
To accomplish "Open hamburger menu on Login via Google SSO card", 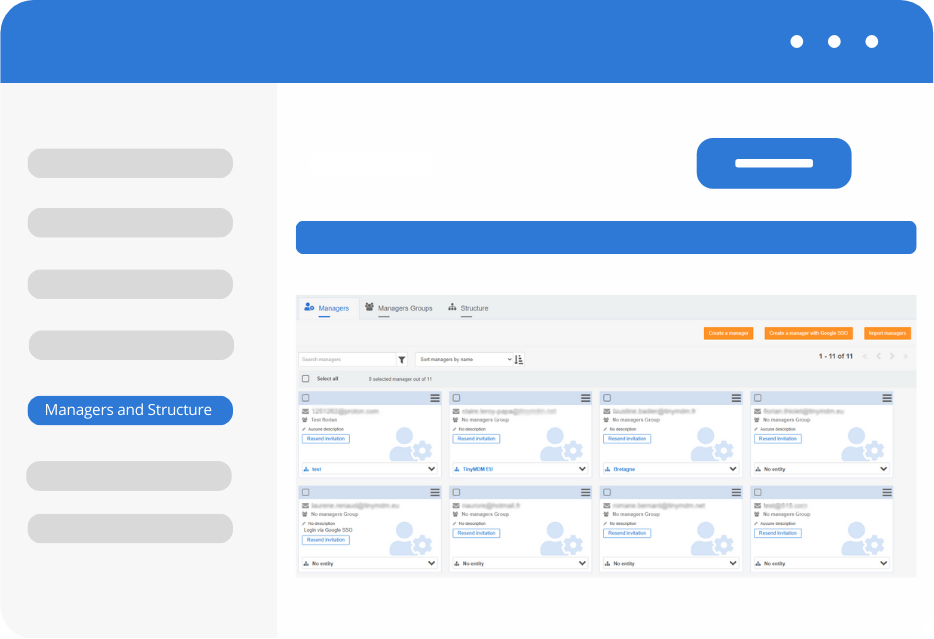I will 435,492.
